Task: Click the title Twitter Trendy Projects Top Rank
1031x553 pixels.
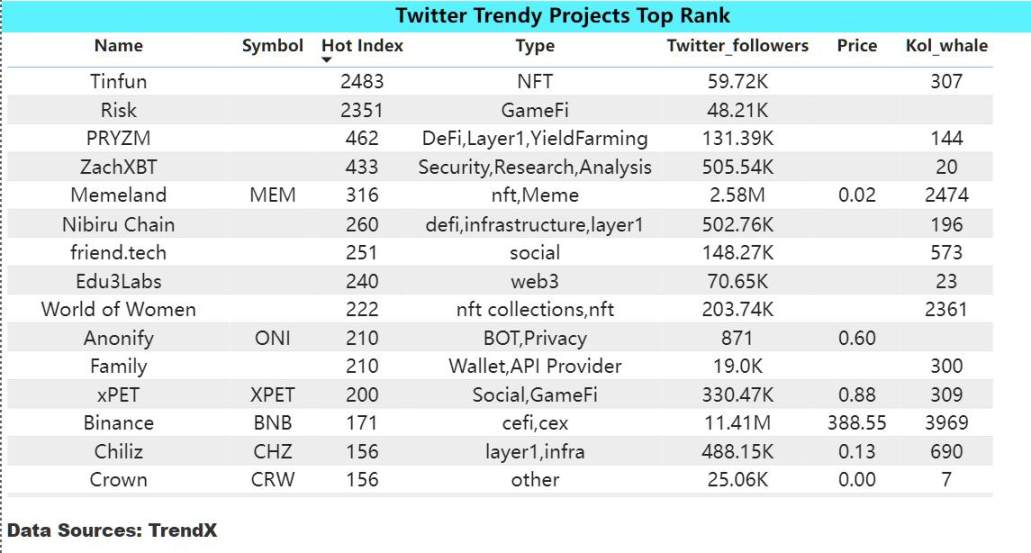Action: 562,15
